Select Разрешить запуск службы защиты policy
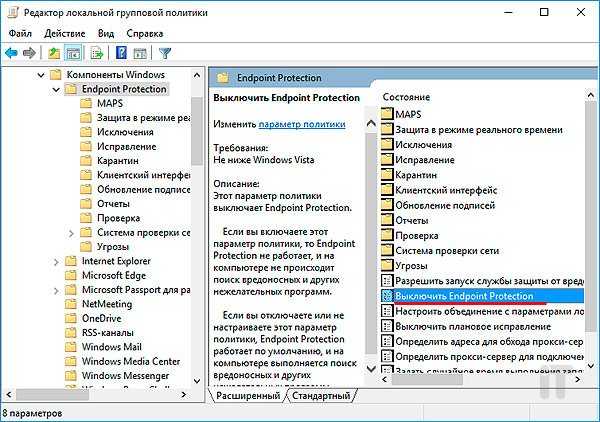The height and width of the screenshot is (422, 600). (482, 281)
